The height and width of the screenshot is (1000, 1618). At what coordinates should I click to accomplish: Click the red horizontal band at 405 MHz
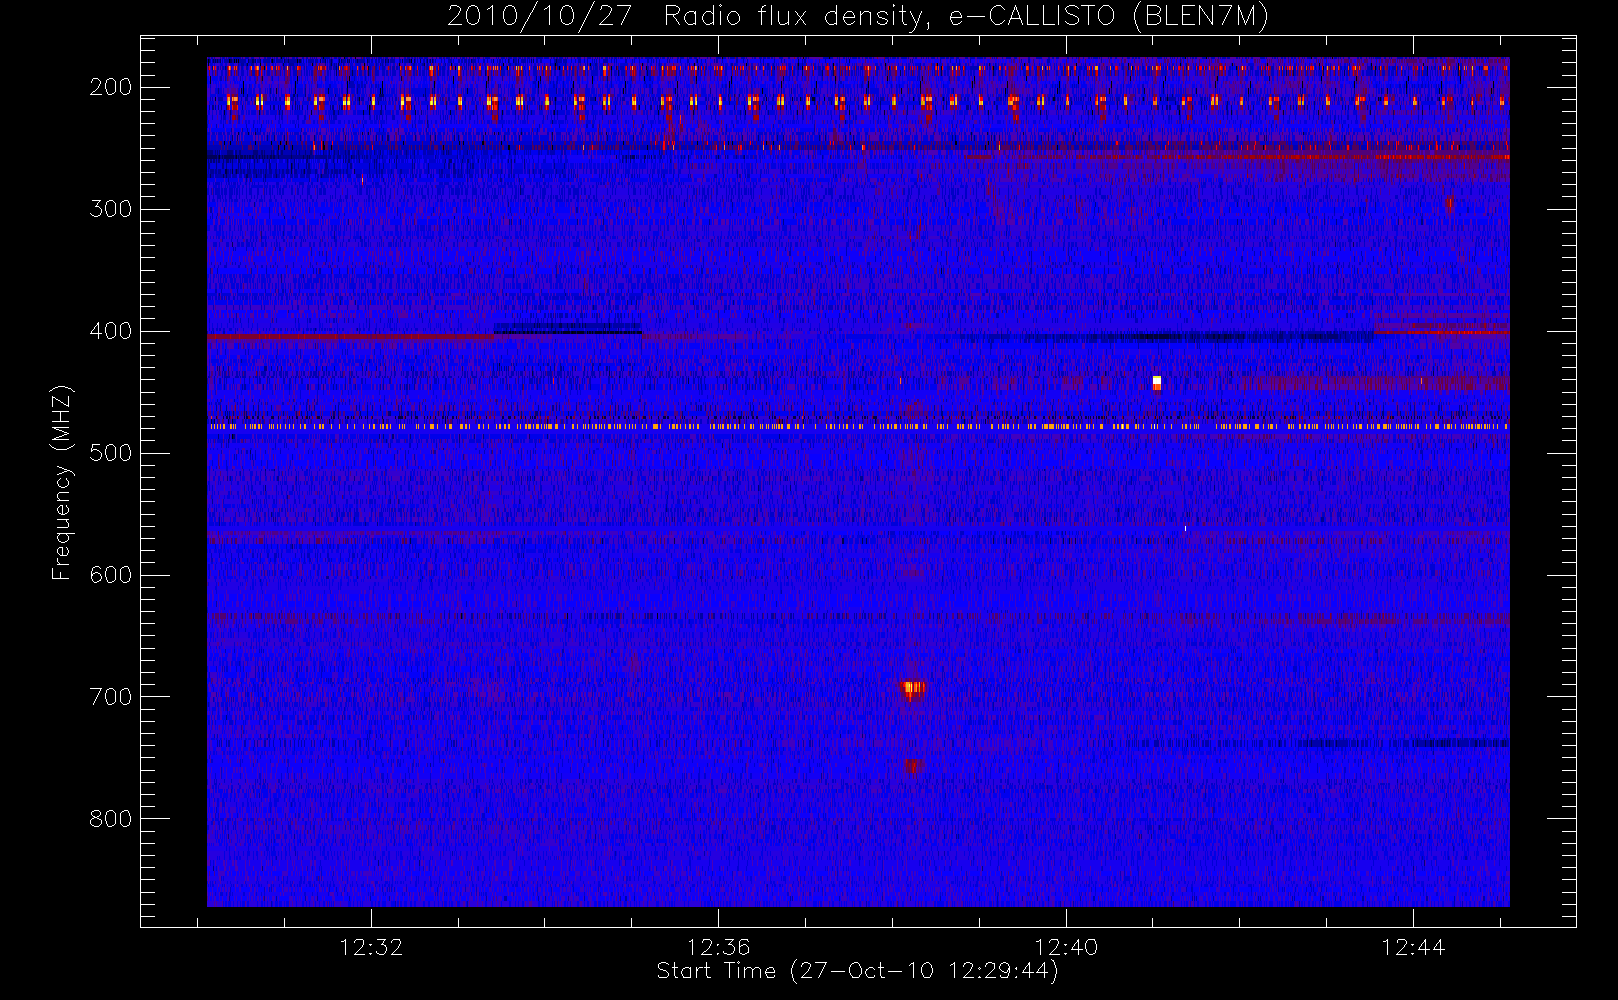350,337
